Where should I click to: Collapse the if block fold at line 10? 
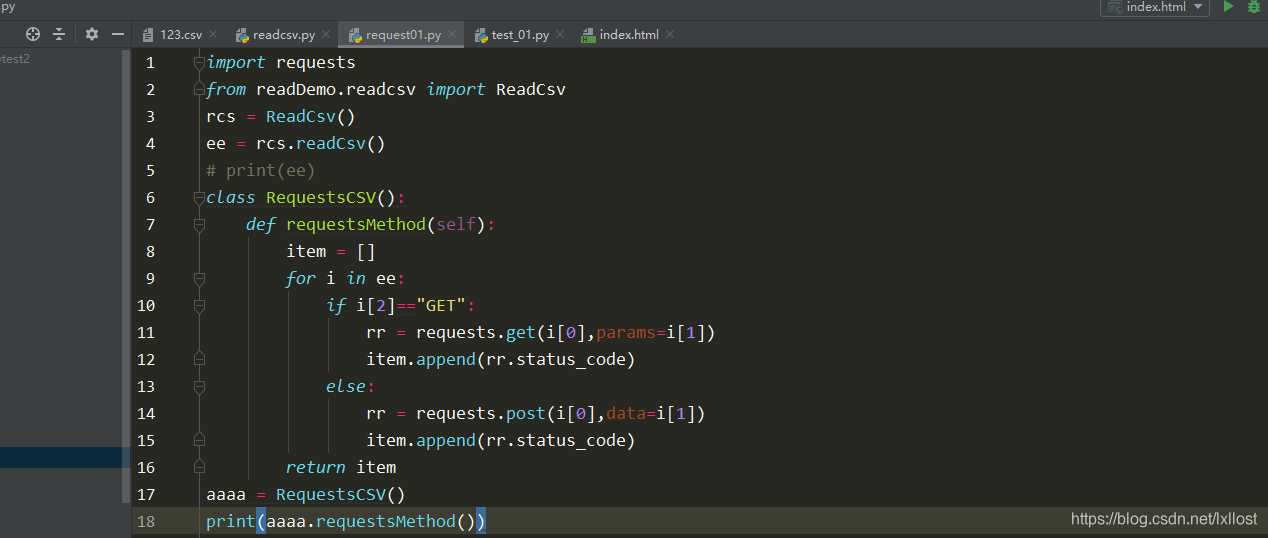[199, 306]
